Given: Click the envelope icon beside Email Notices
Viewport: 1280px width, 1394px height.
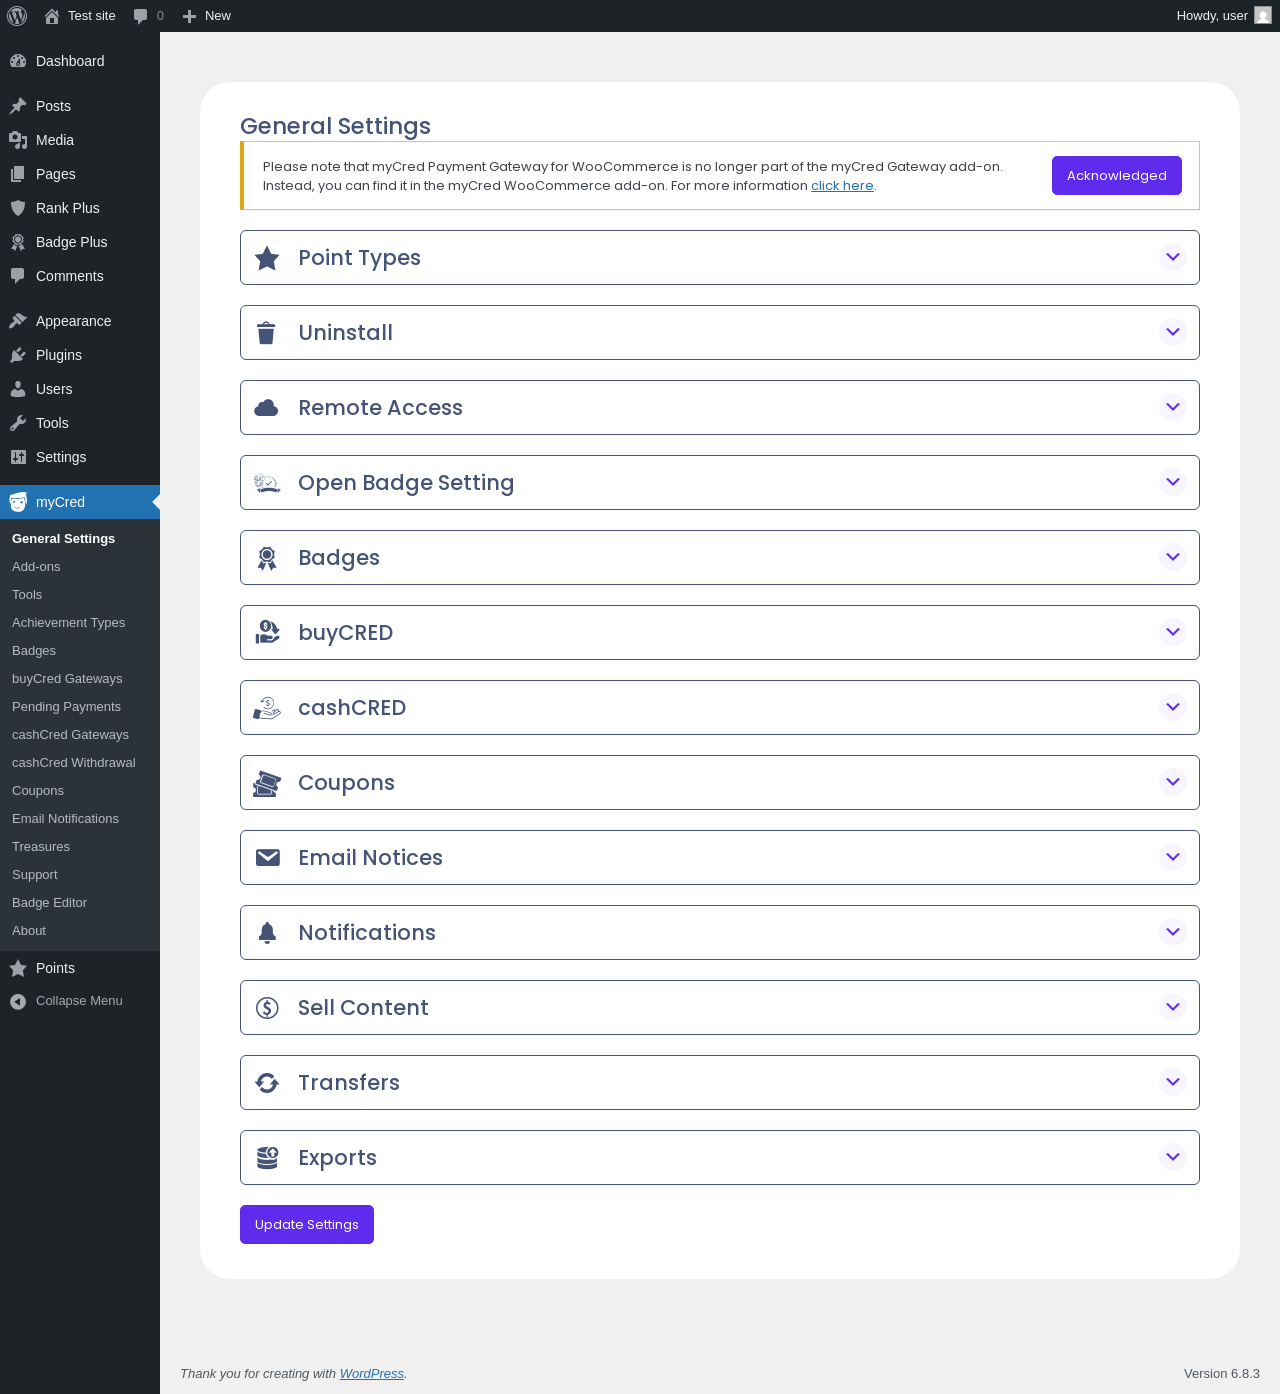Looking at the screenshot, I should pos(267,858).
